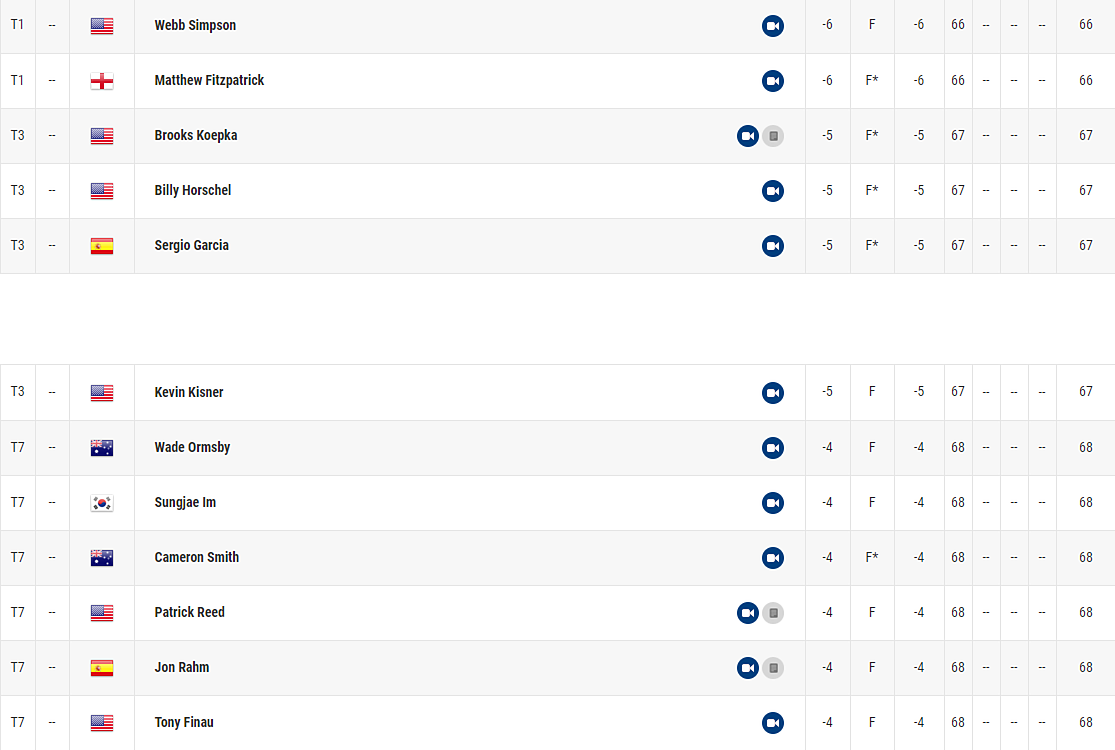The width and height of the screenshot is (1115, 750).
Task: Click the South Korean flag beside Sungjae Im
Action: 102,503
